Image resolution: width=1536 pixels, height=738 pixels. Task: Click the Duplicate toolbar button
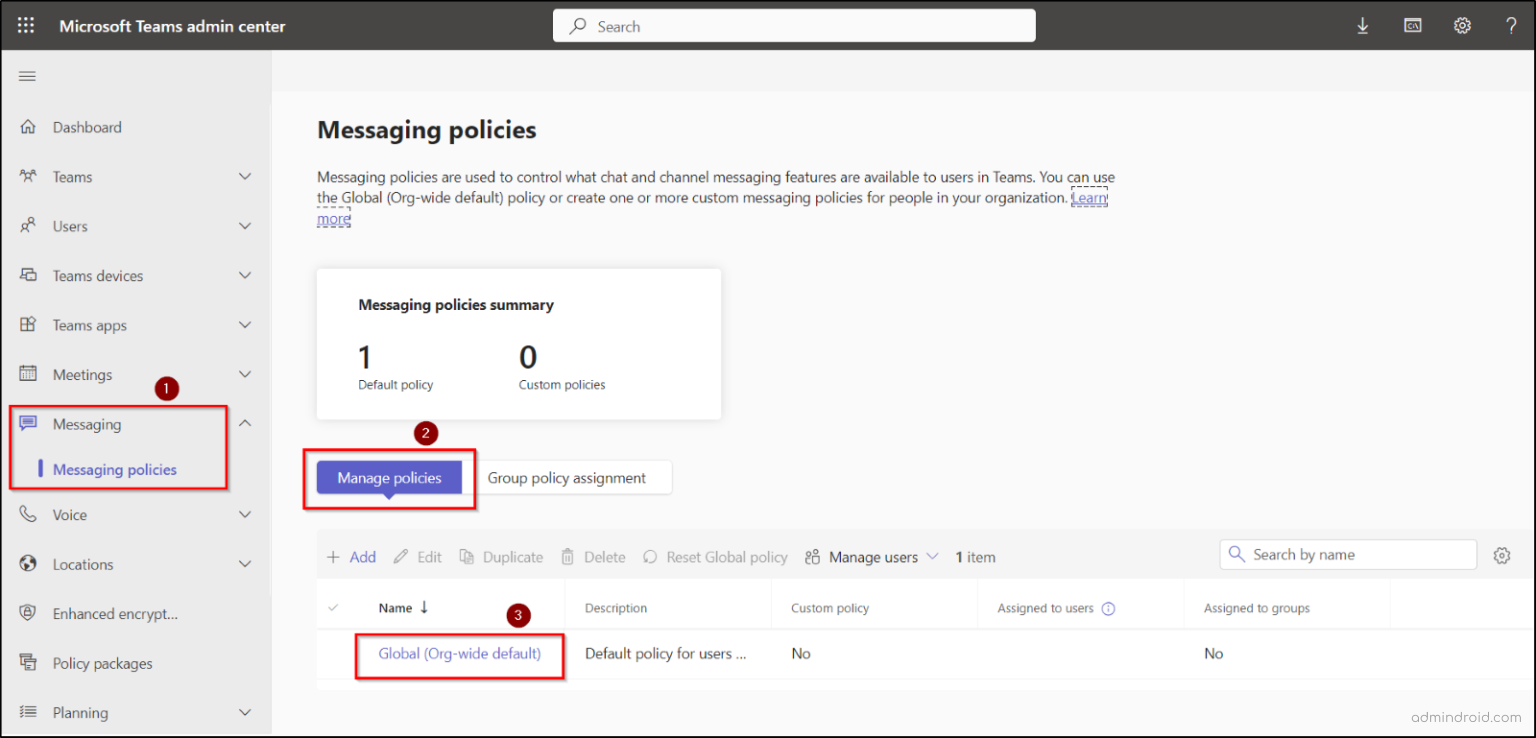pyautogui.click(x=501, y=557)
